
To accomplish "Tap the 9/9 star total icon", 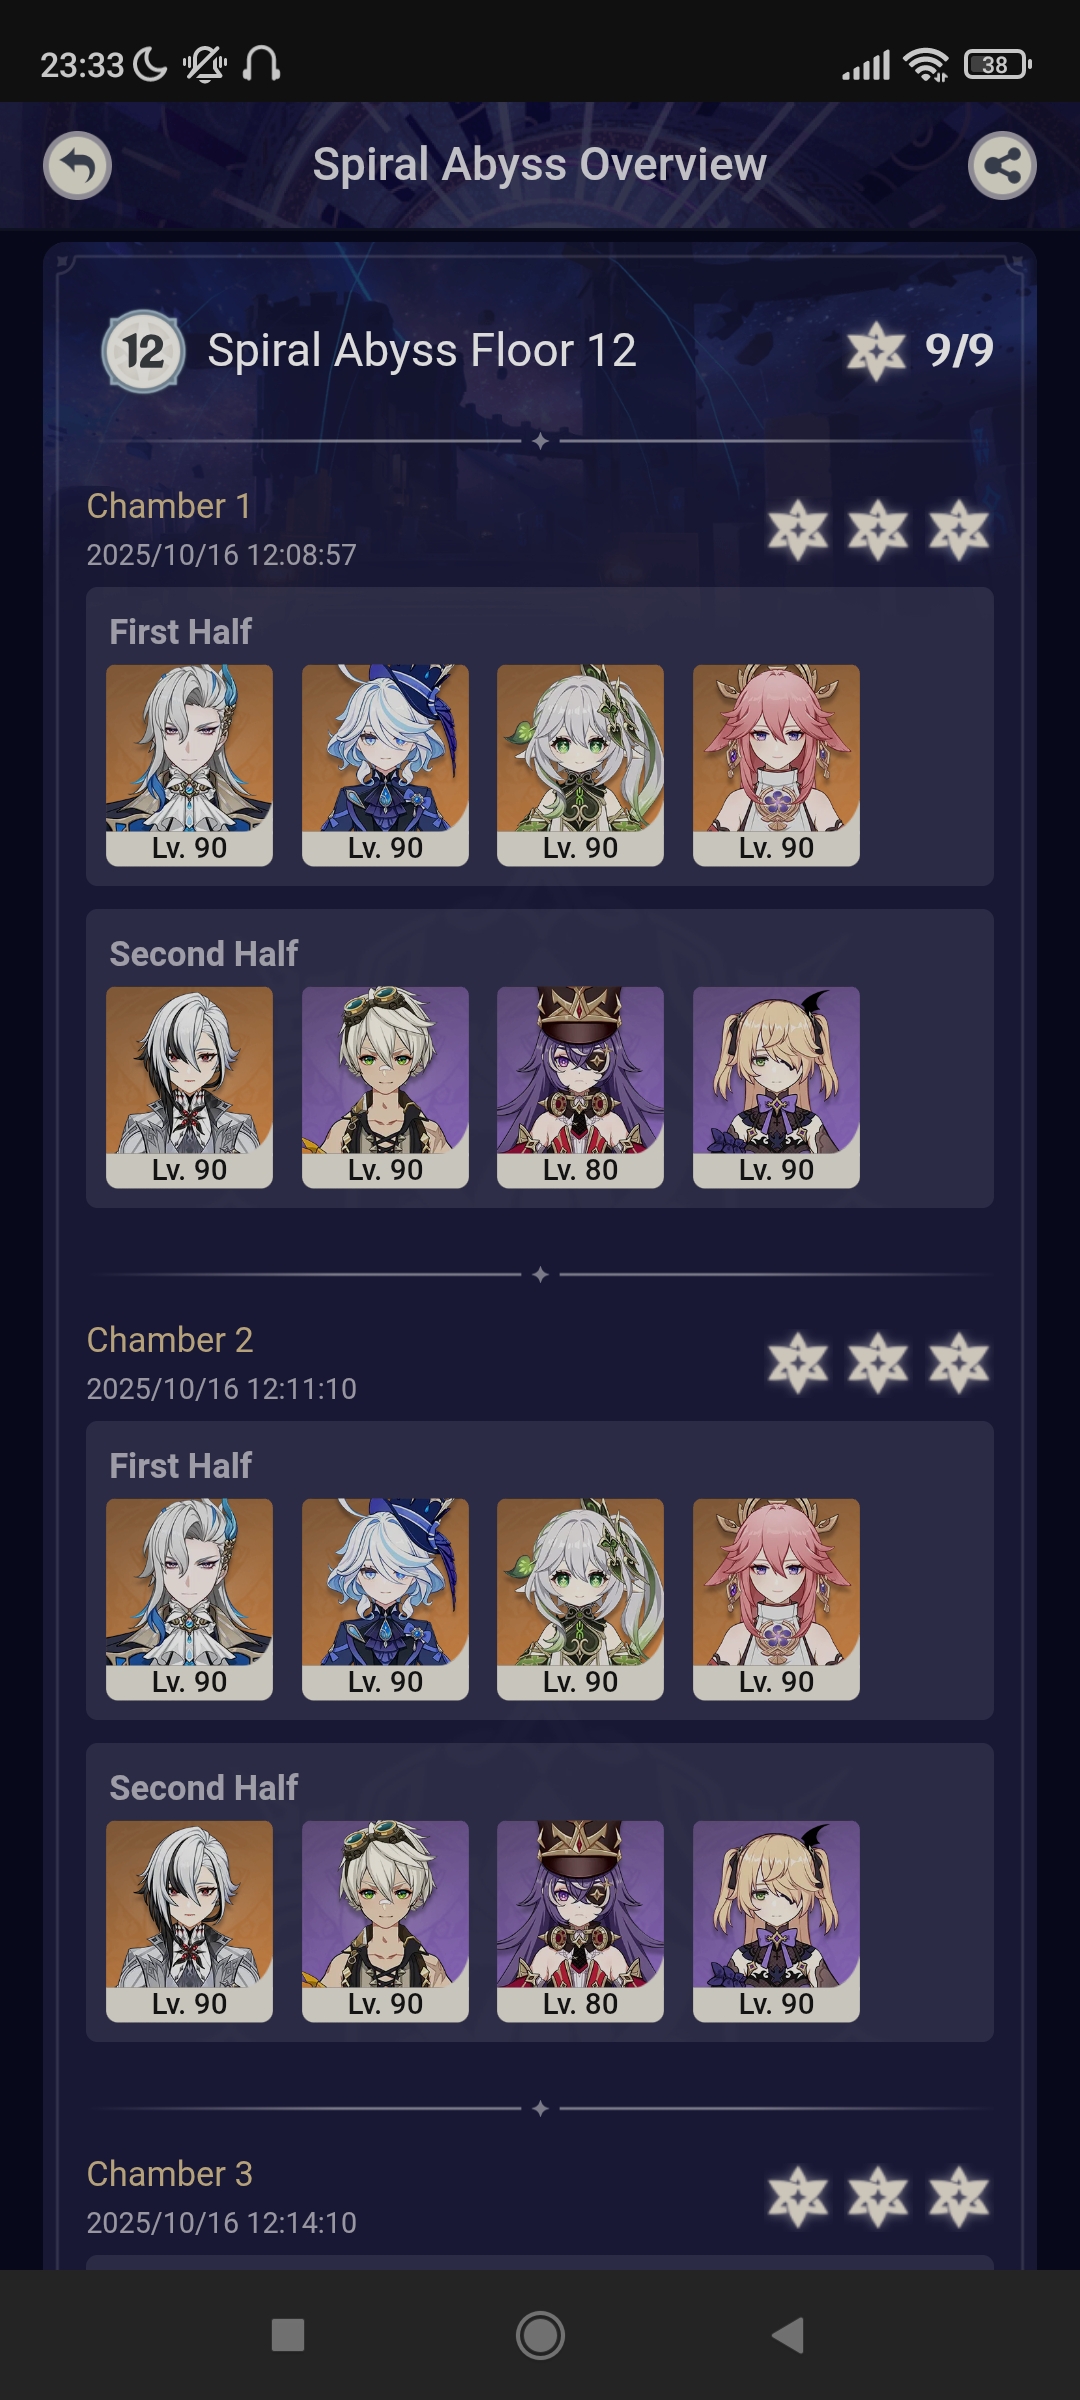I will [x=877, y=351].
